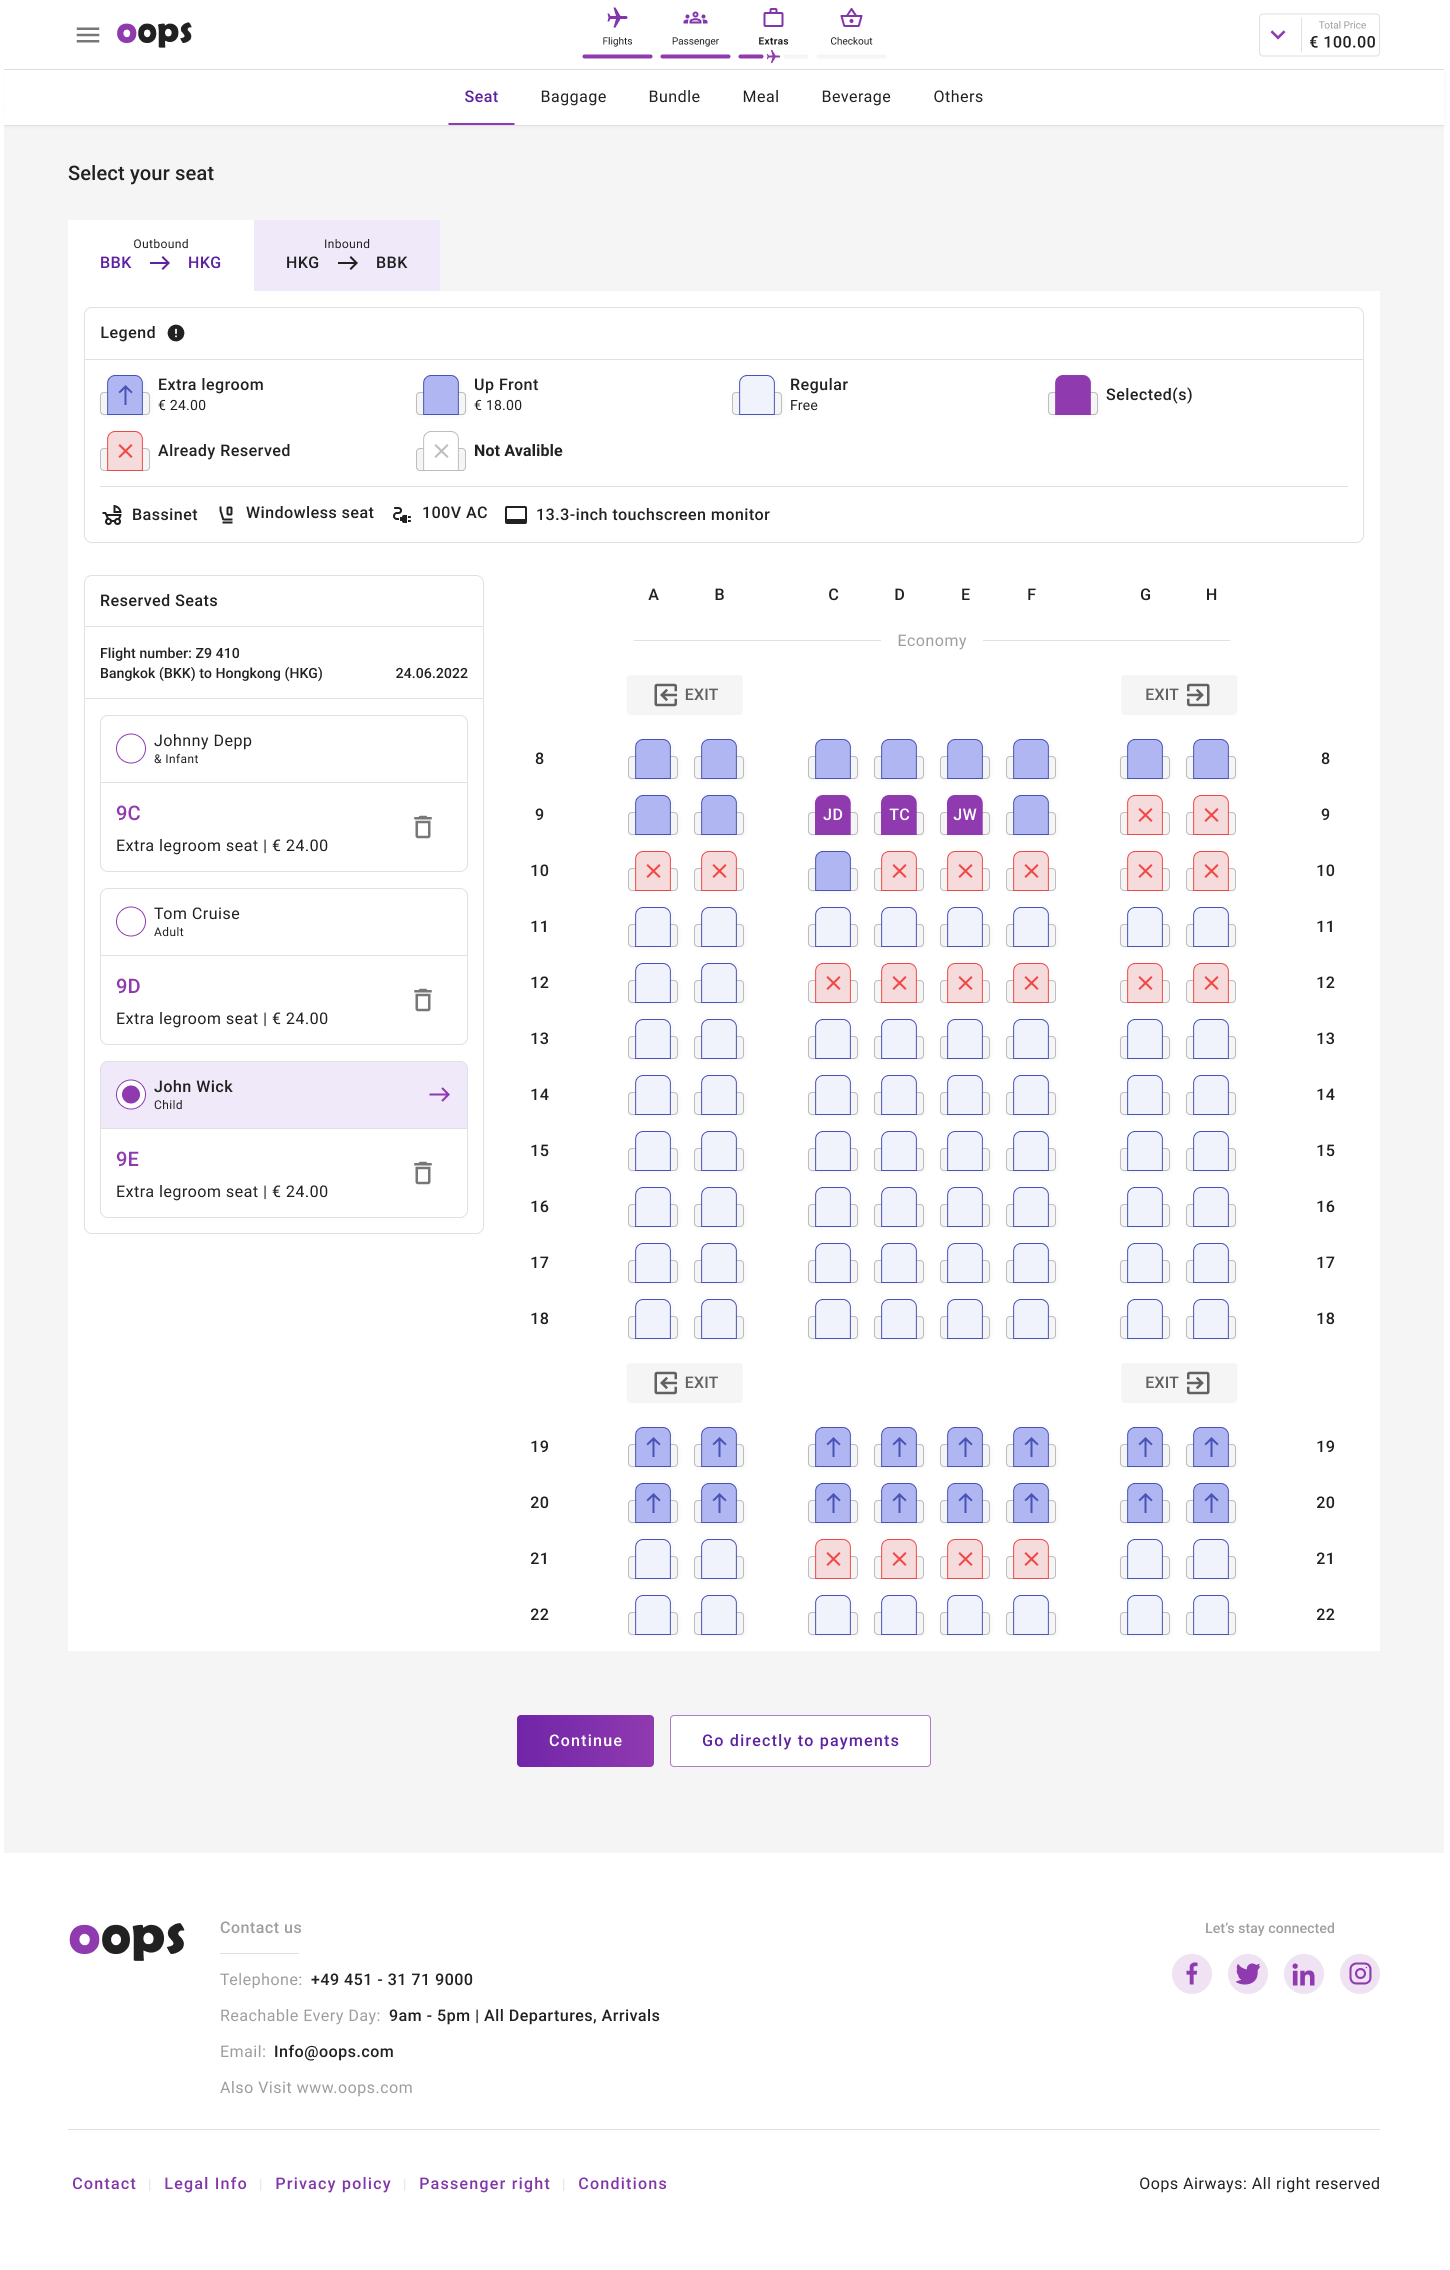Screen dimensions: 1450x2270
Task: Select Johnny Depp passenger radio button
Action: [x=131, y=748]
